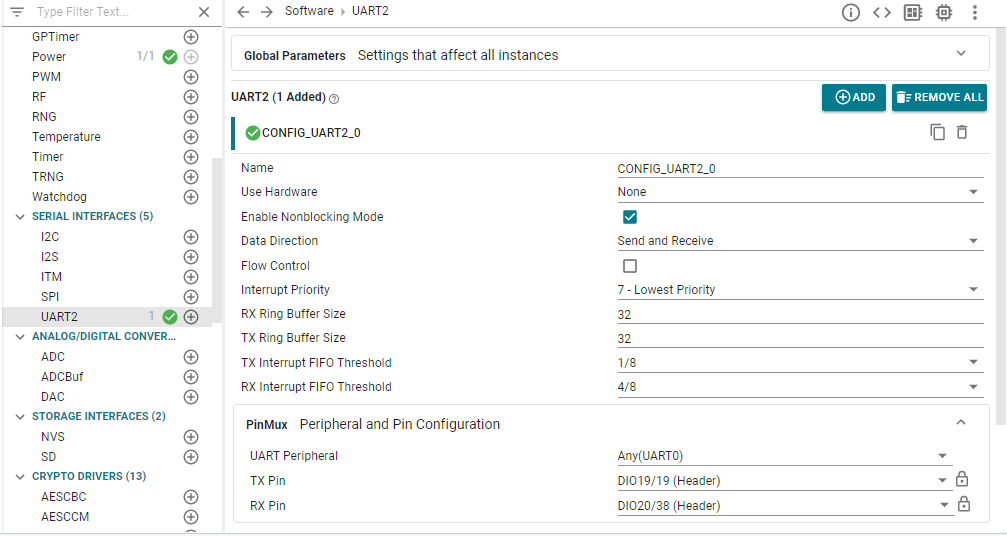1007x536 pixels.
Task: Open the Data Direction dropdown
Action: [973, 242]
